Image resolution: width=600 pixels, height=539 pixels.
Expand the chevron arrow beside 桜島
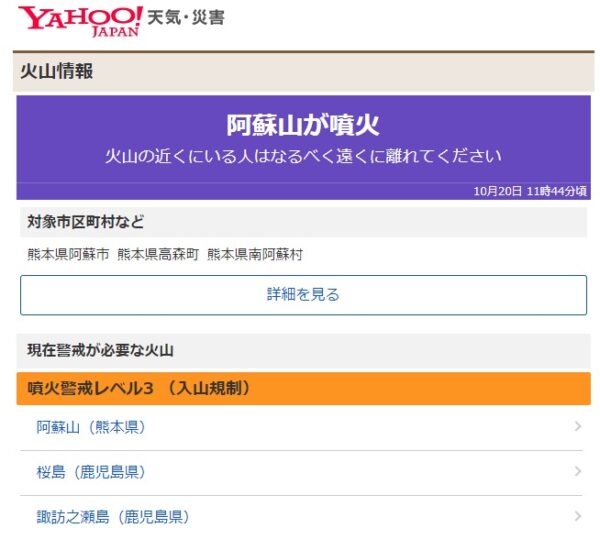pos(578,472)
